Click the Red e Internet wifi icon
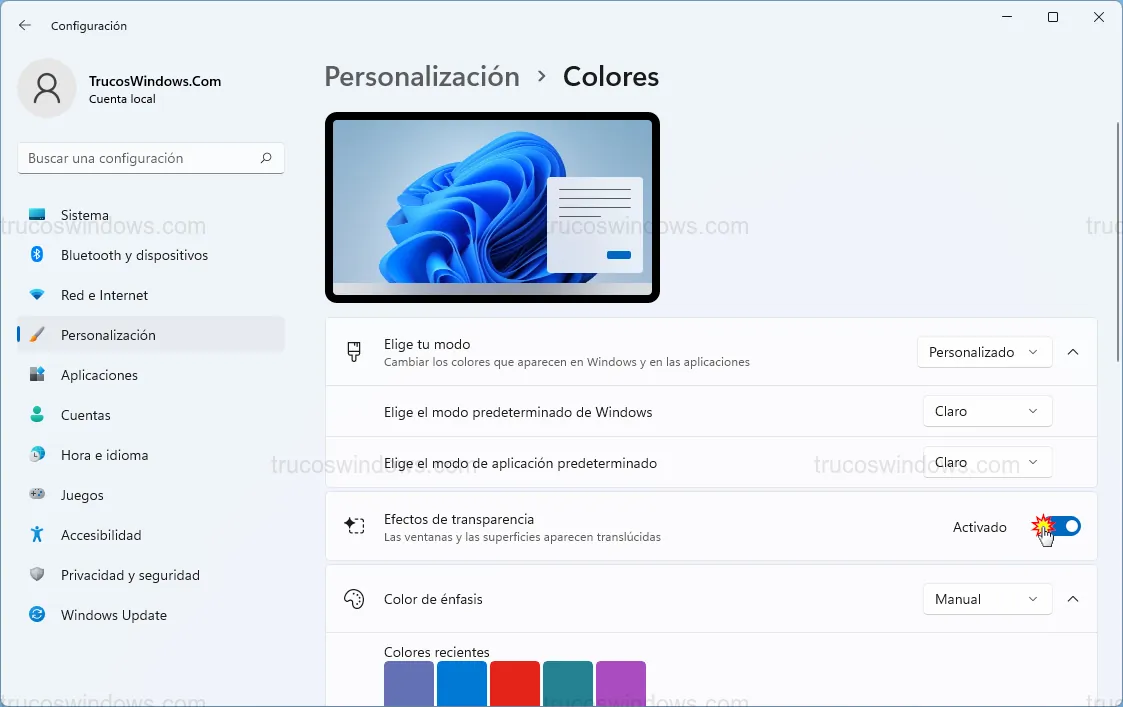The width and height of the screenshot is (1123, 707). (37, 295)
